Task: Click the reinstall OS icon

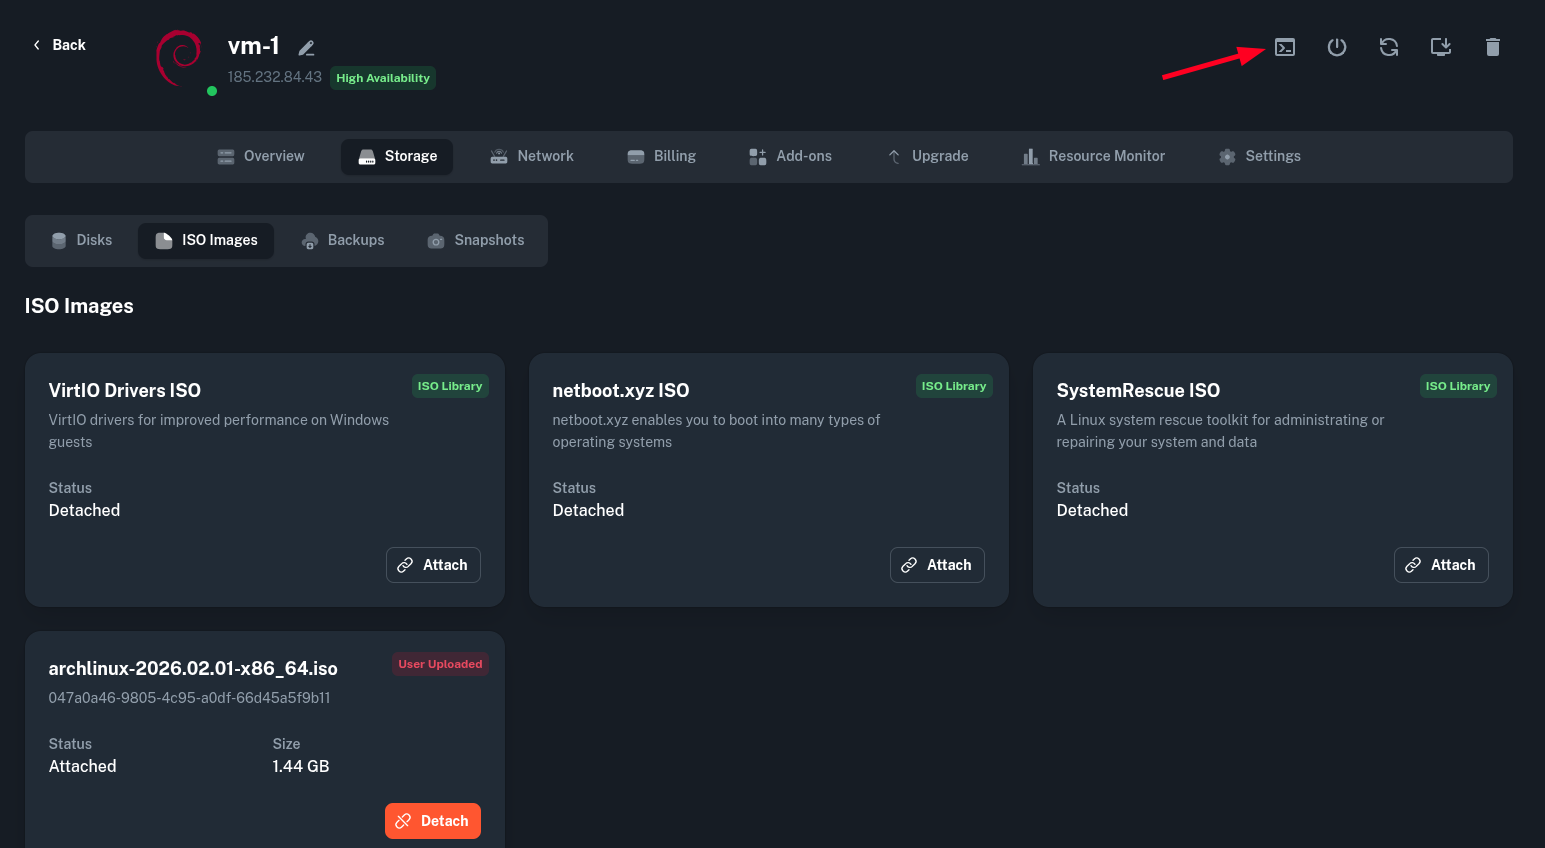Action: coord(1440,47)
